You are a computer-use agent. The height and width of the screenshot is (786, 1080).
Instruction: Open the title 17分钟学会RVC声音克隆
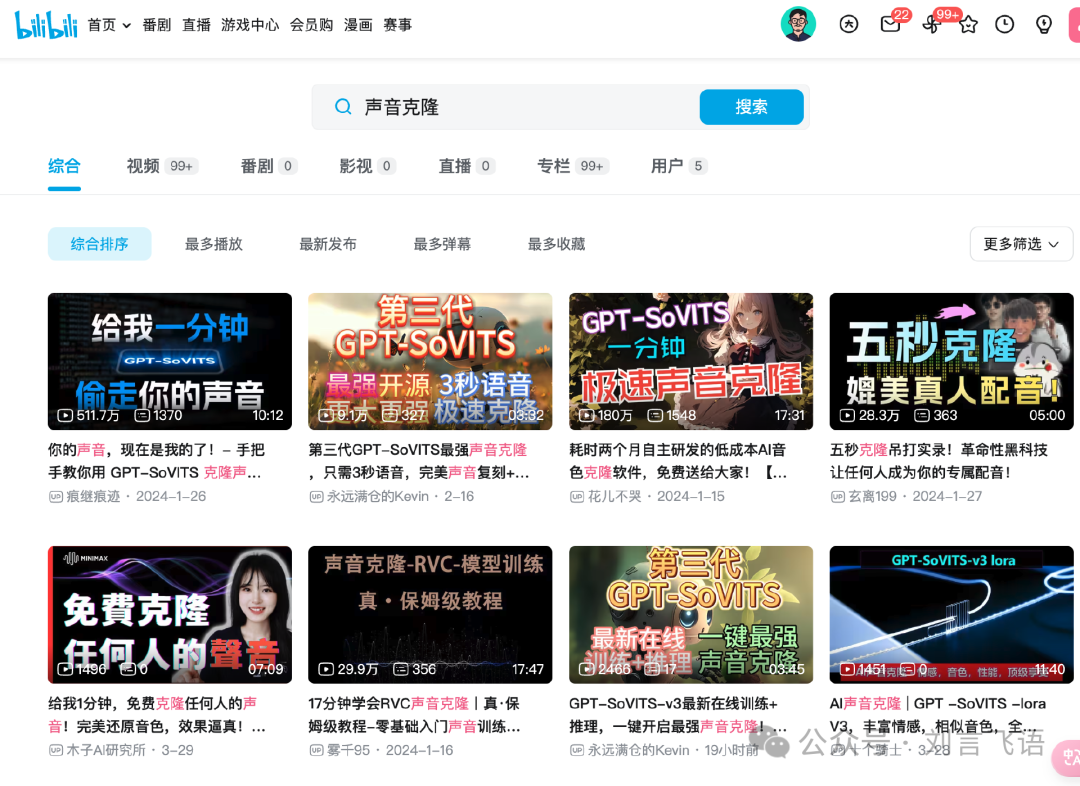(415, 714)
